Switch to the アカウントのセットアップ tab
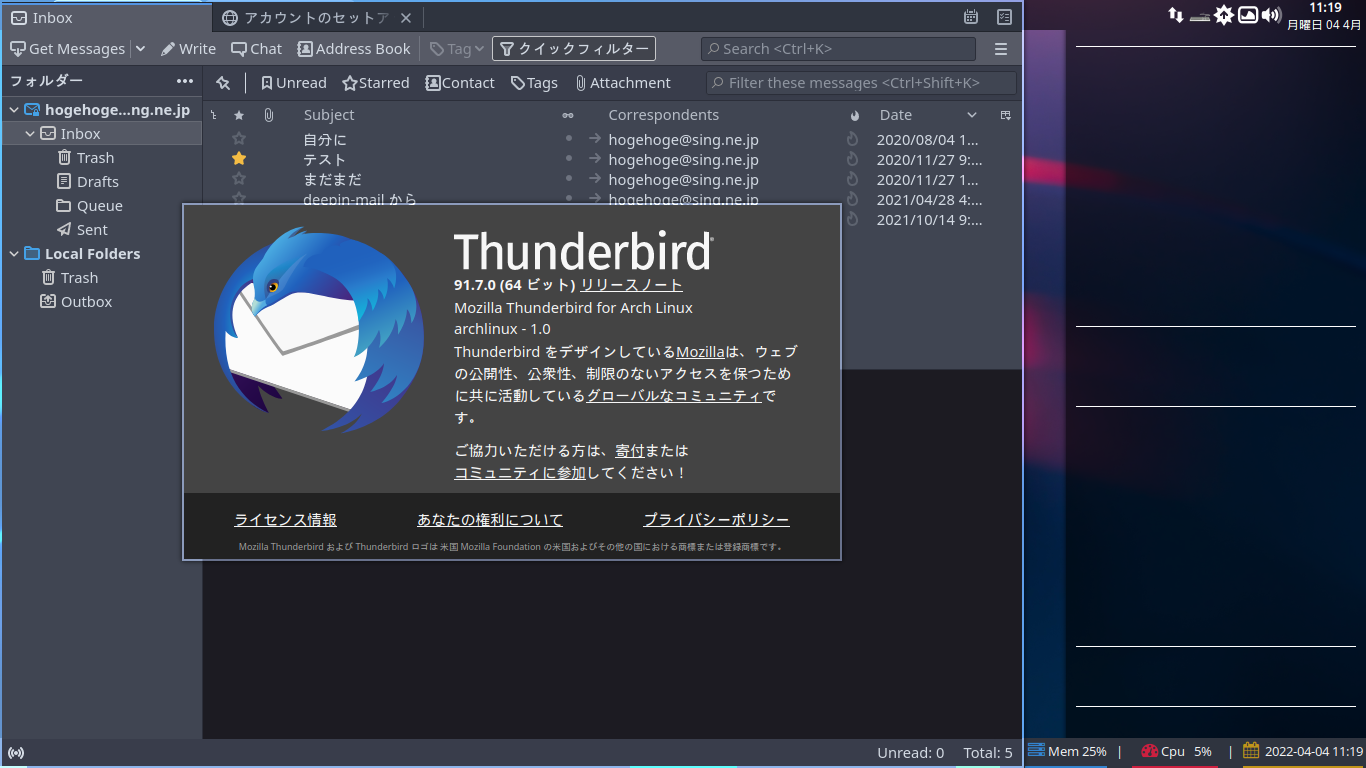This screenshot has width=1366, height=768. [x=316, y=17]
